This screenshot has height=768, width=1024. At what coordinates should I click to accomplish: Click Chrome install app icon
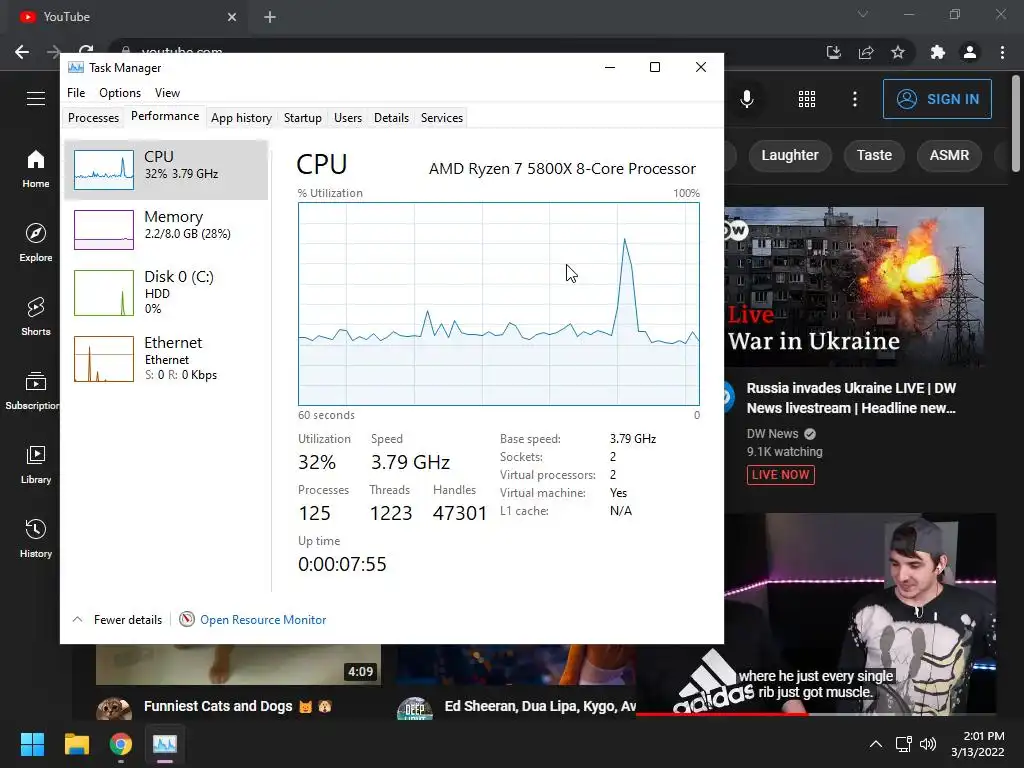click(x=834, y=52)
